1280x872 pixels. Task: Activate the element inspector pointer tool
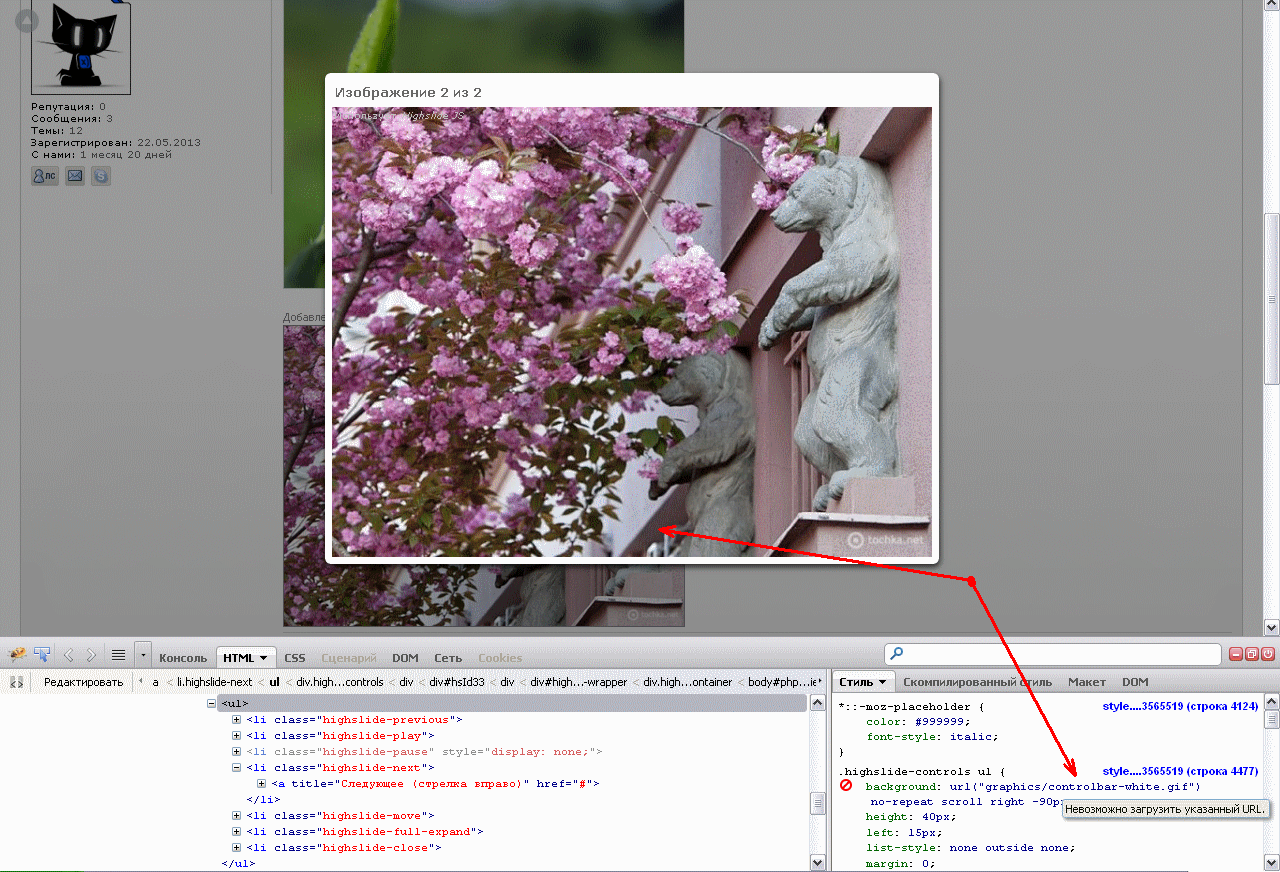[x=42, y=655]
